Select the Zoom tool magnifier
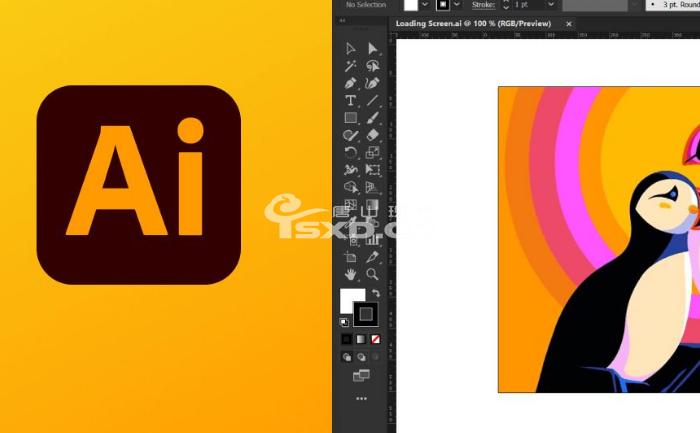700x433 pixels. [x=372, y=274]
